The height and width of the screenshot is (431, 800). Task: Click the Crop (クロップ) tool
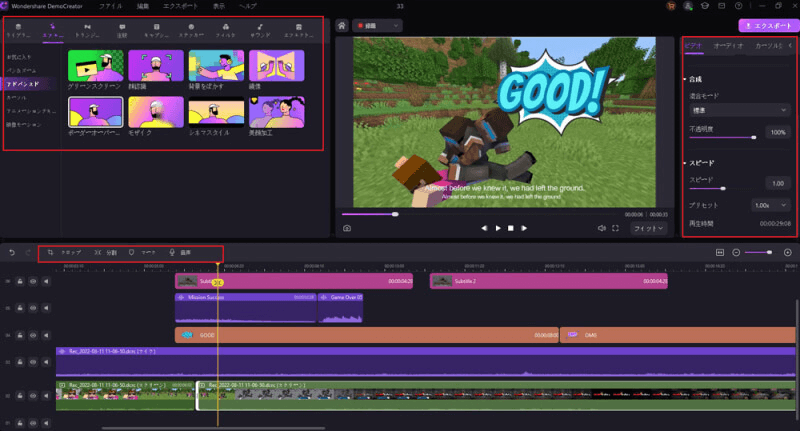[x=64, y=252]
